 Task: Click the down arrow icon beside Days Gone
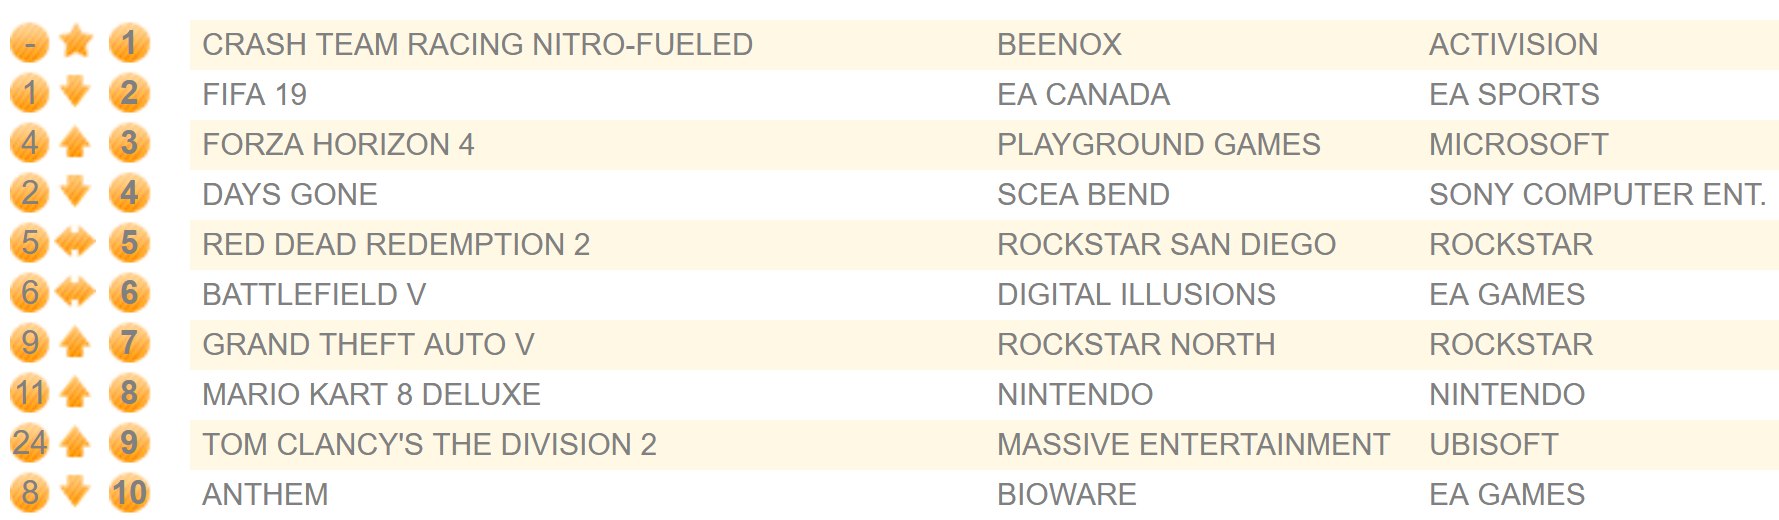(75, 191)
